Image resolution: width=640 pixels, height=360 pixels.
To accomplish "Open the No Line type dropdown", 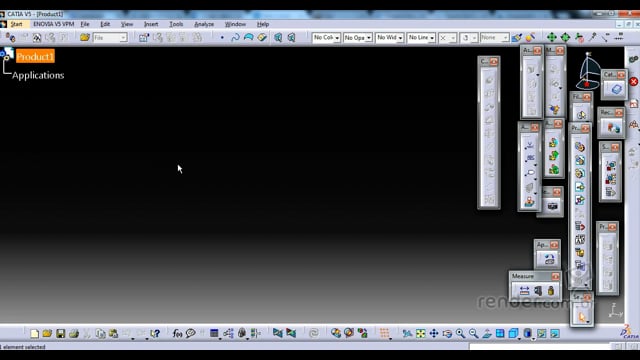I will tap(432, 38).
